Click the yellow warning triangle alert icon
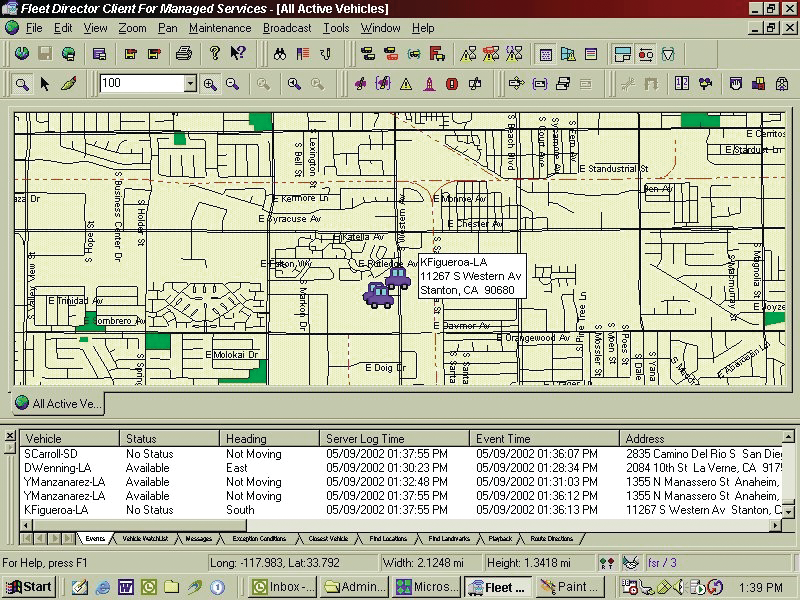This screenshot has height=600, width=800. click(408, 84)
